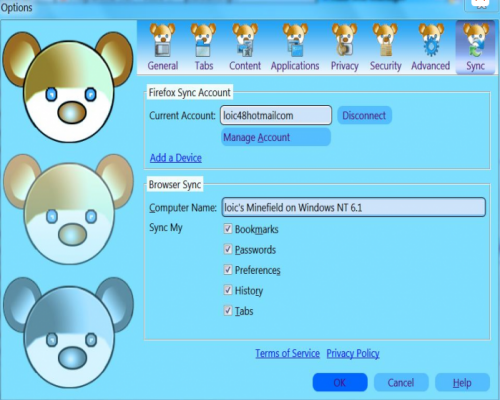Click the Cancel button

401,382
